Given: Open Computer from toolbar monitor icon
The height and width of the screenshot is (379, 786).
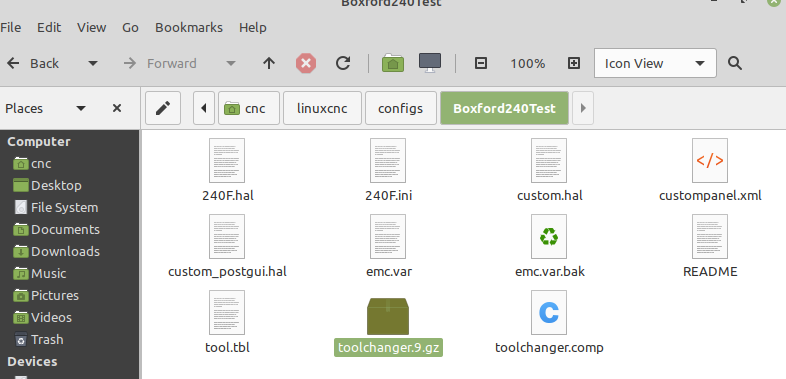Looking at the screenshot, I should coord(430,63).
